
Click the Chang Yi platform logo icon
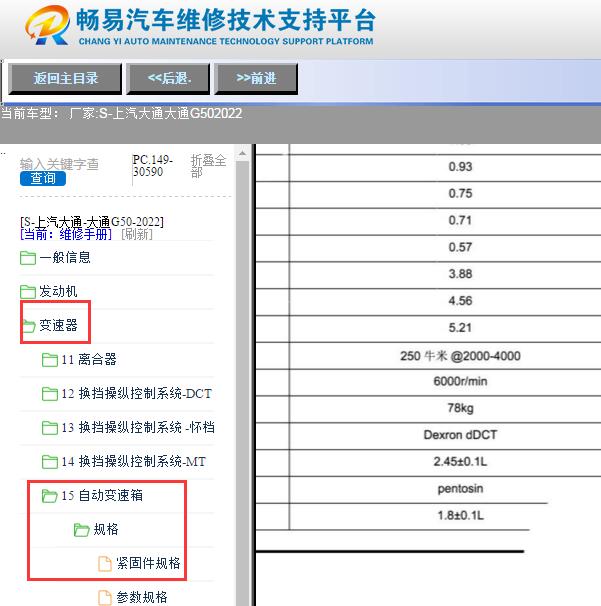[x=48, y=26]
